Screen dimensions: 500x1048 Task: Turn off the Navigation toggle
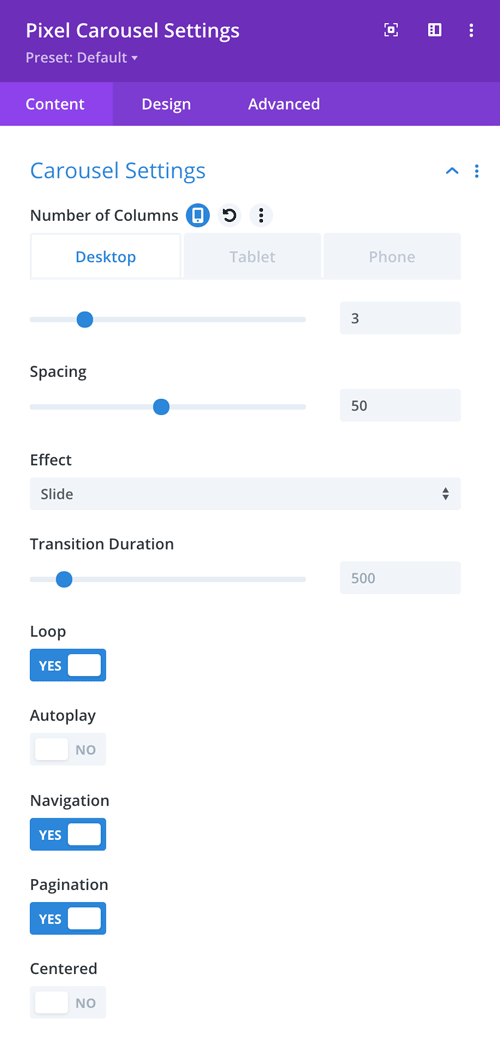click(x=68, y=834)
